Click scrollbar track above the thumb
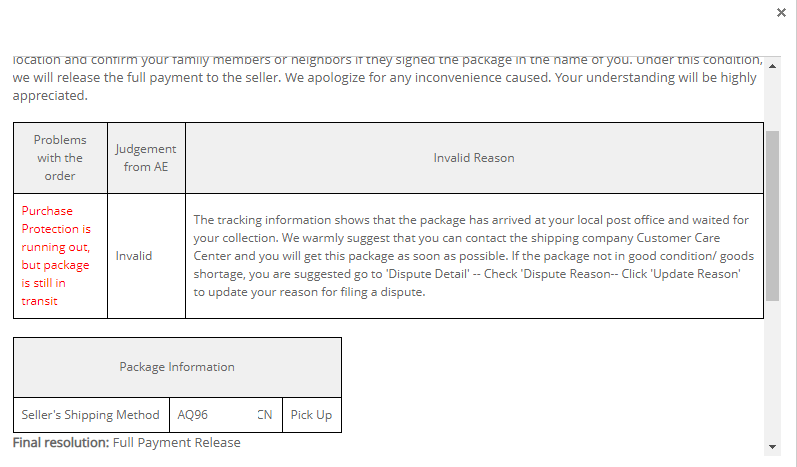Screen dimensions: 797x467 coord(771,100)
